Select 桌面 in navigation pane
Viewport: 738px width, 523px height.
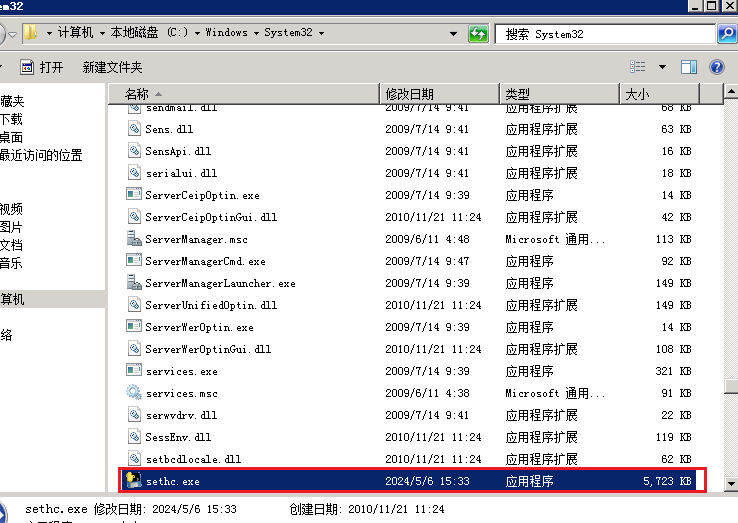[x=11, y=137]
